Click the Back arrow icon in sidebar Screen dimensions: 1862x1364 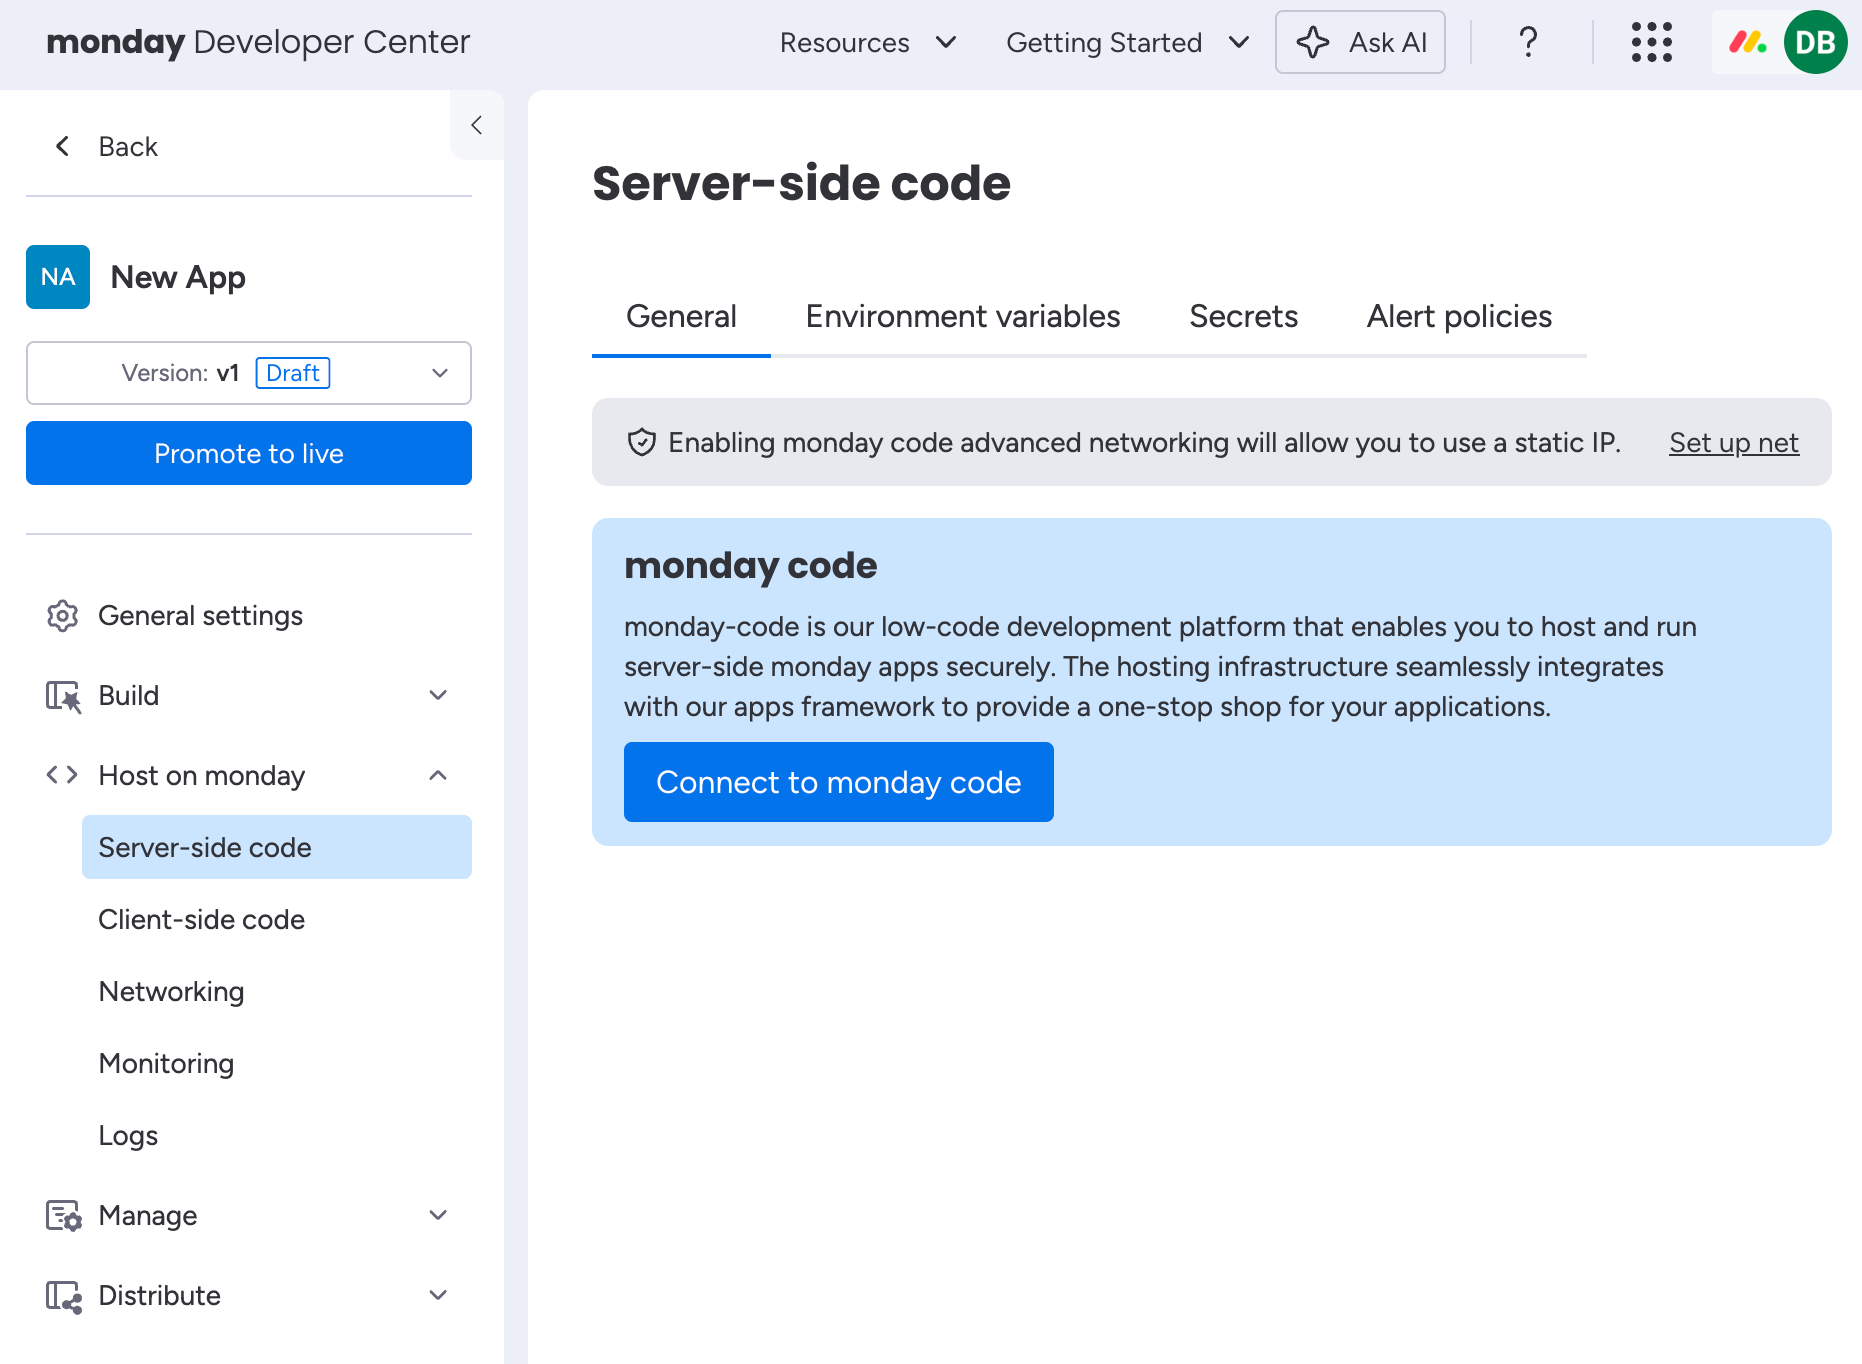click(x=62, y=147)
